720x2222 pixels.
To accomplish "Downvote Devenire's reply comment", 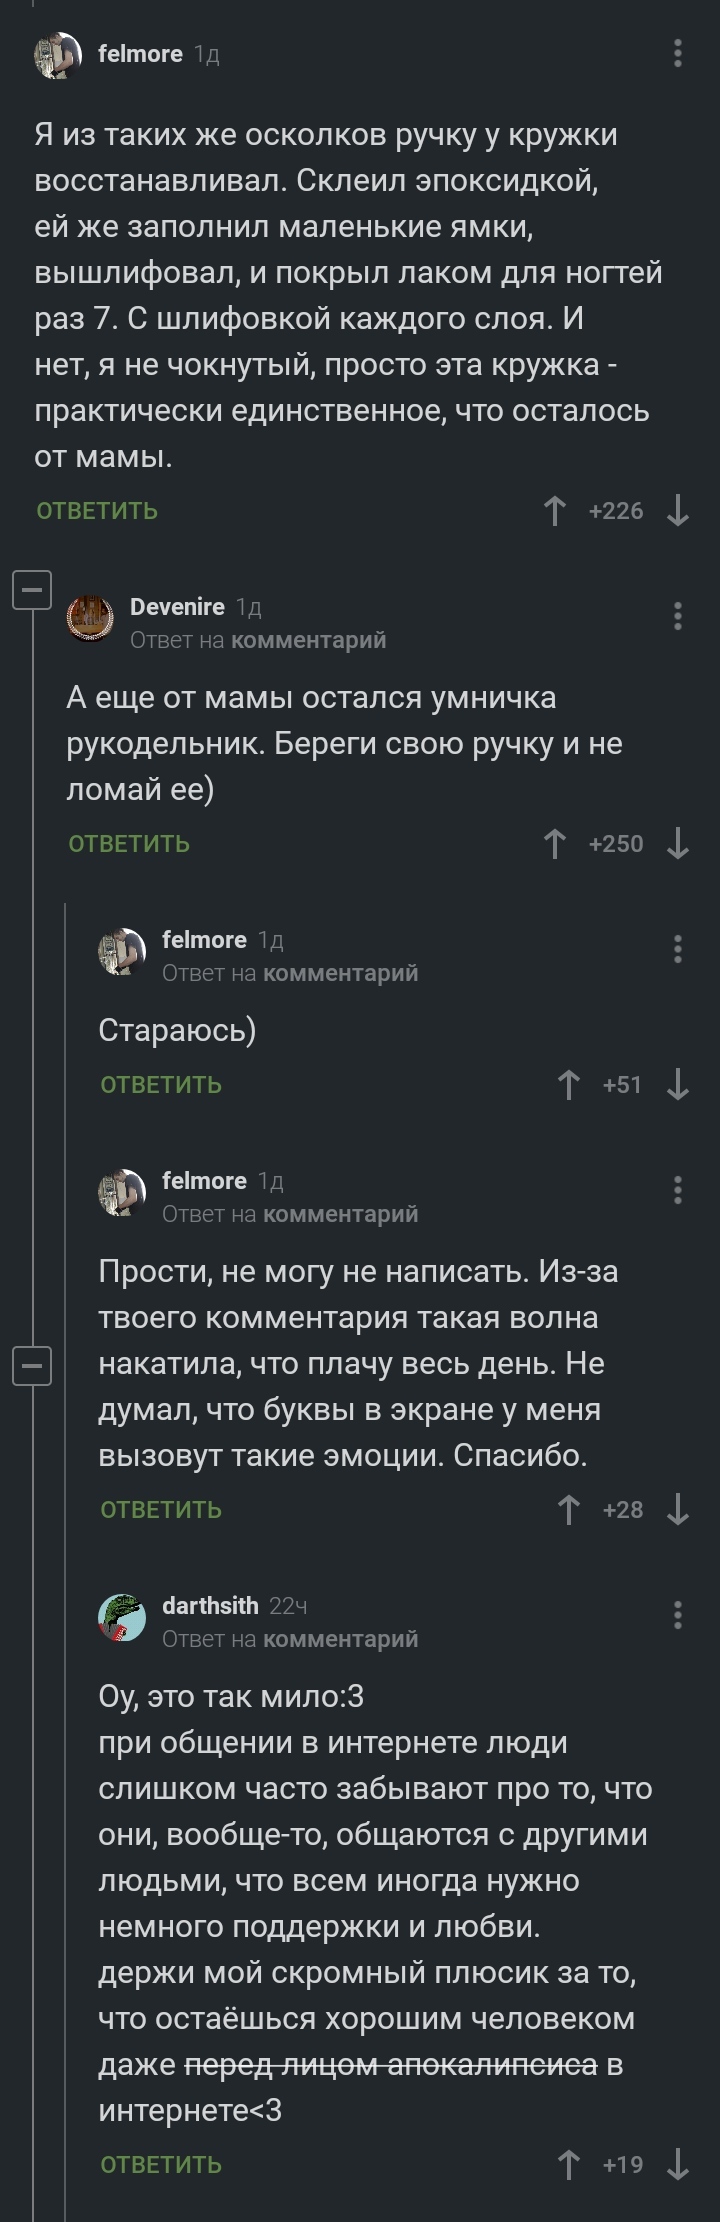I will pyautogui.click(x=678, y=844).
